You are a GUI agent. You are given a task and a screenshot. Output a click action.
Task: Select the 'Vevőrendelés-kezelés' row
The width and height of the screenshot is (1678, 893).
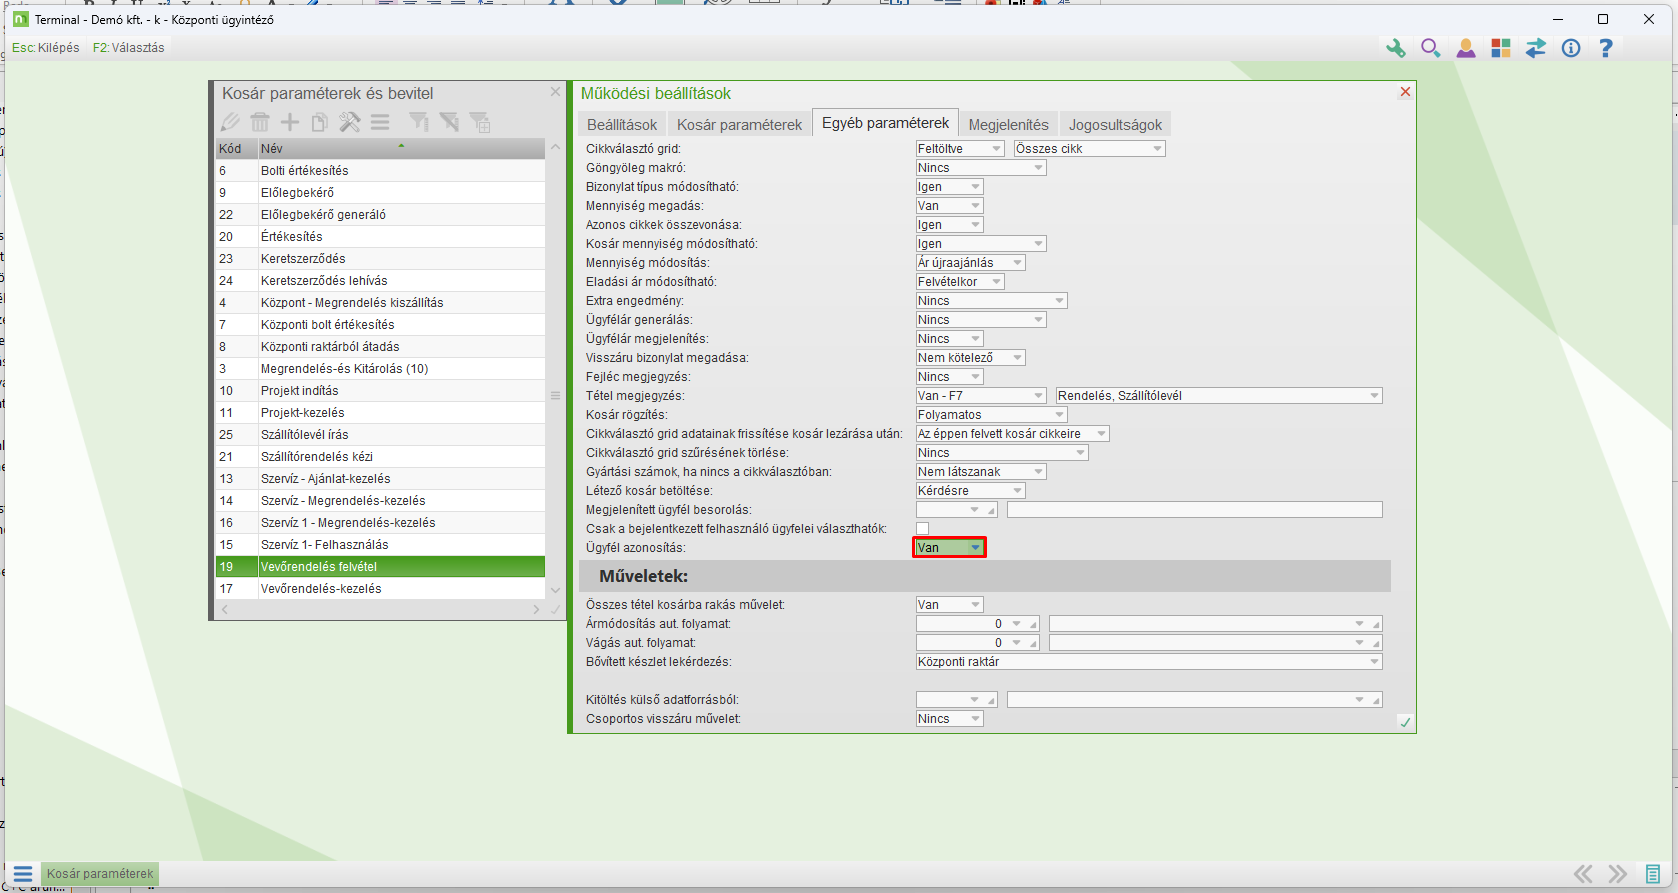coord(380,589)
